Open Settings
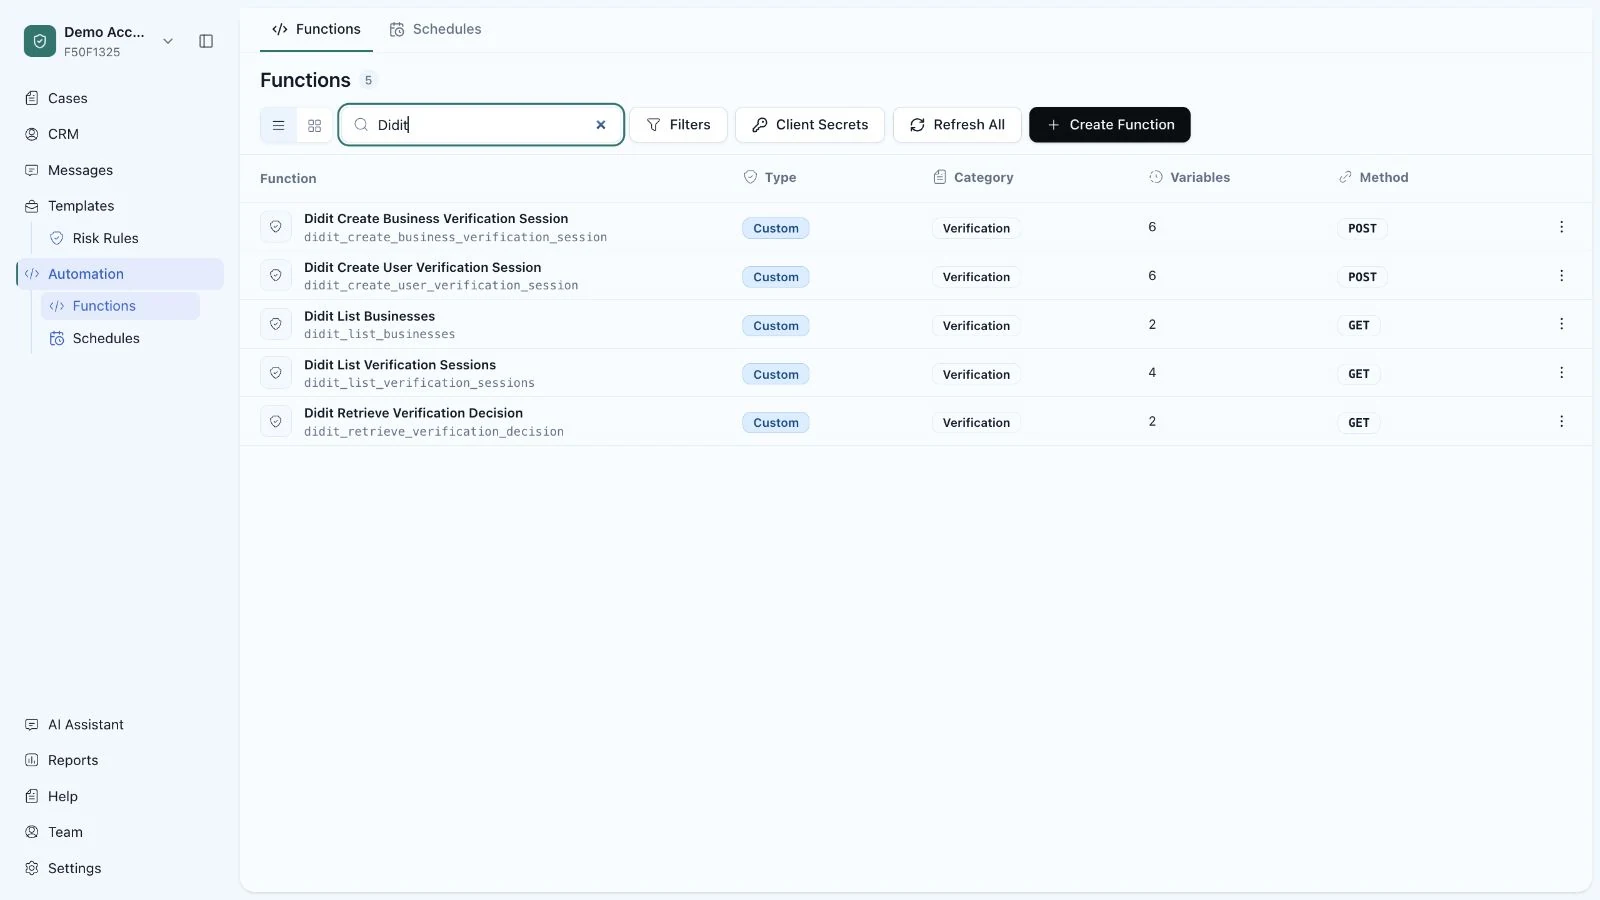The height and width of the screenshot is (900, 1600). tap(74, 868)
